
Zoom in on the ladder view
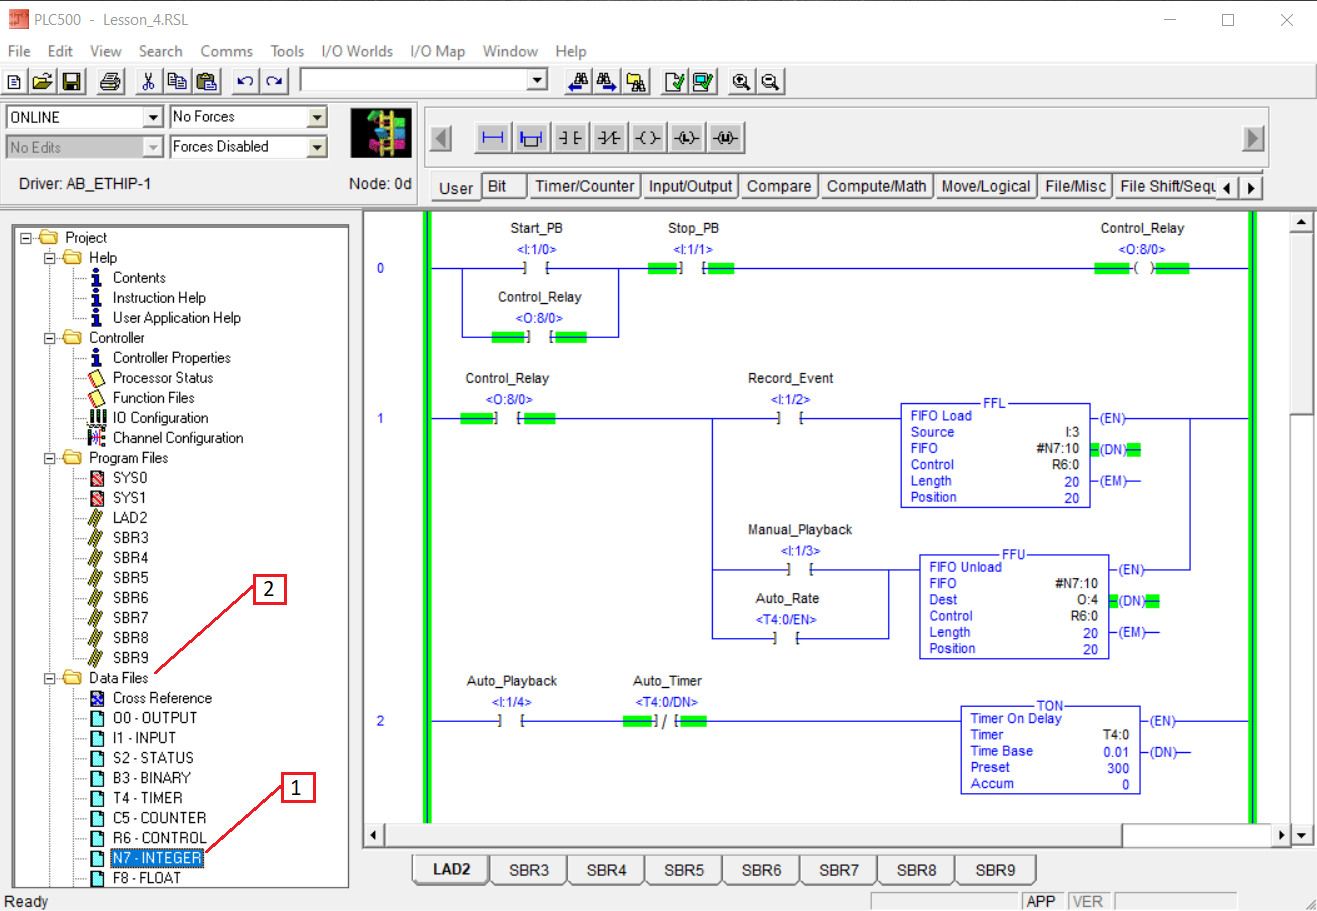click(x=741, y=82)
